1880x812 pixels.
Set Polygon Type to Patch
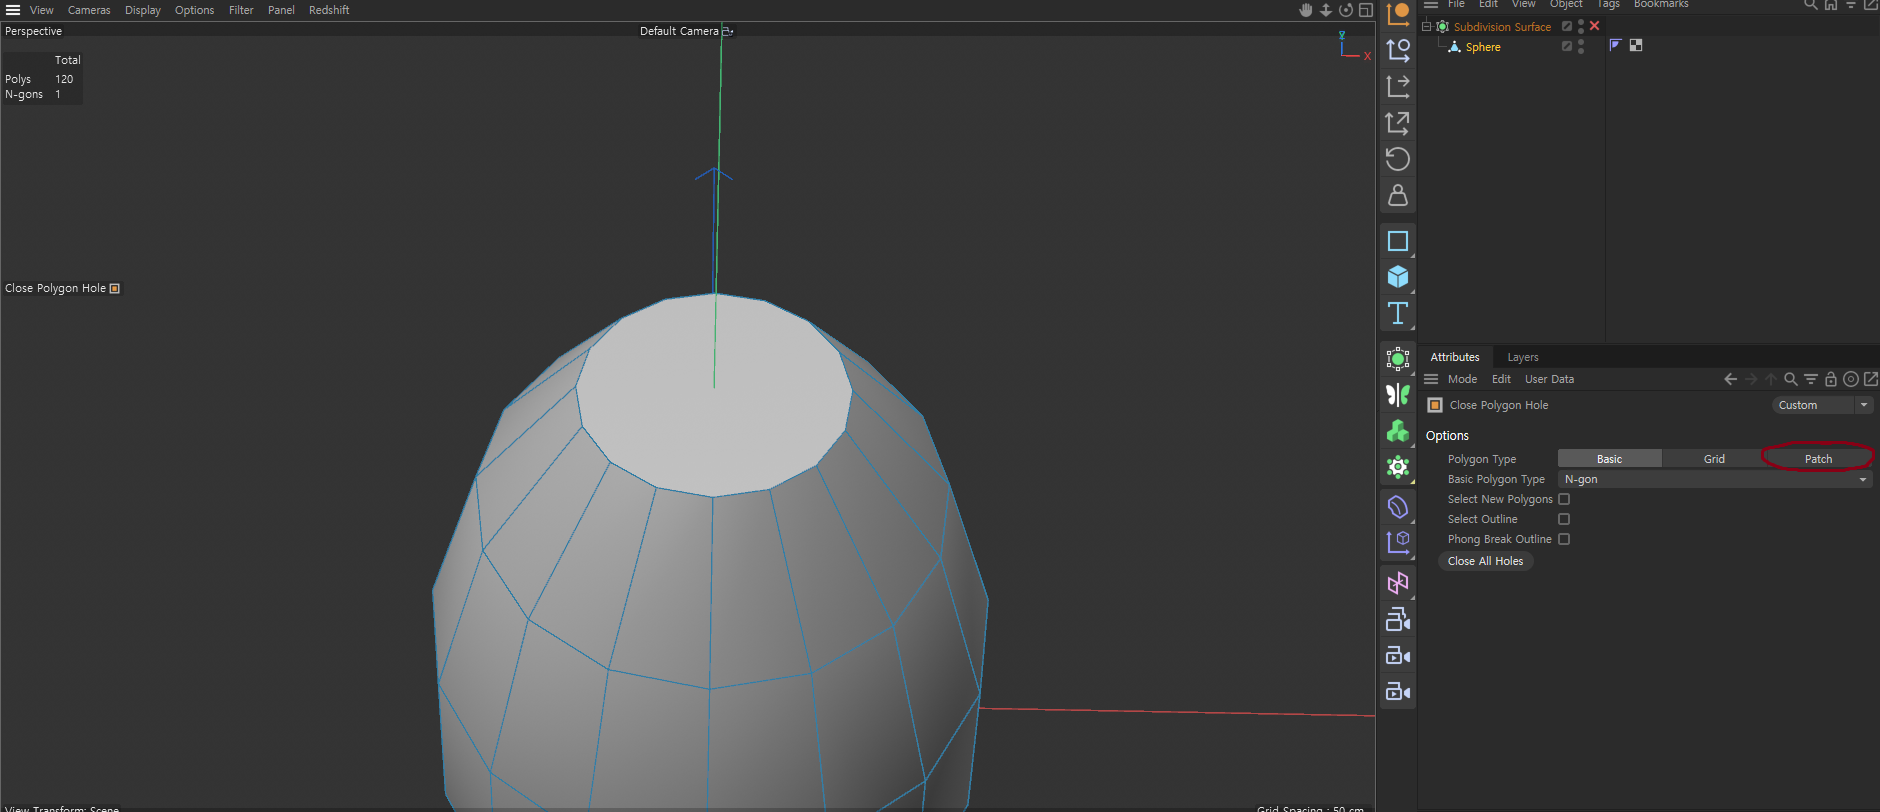1819,458
